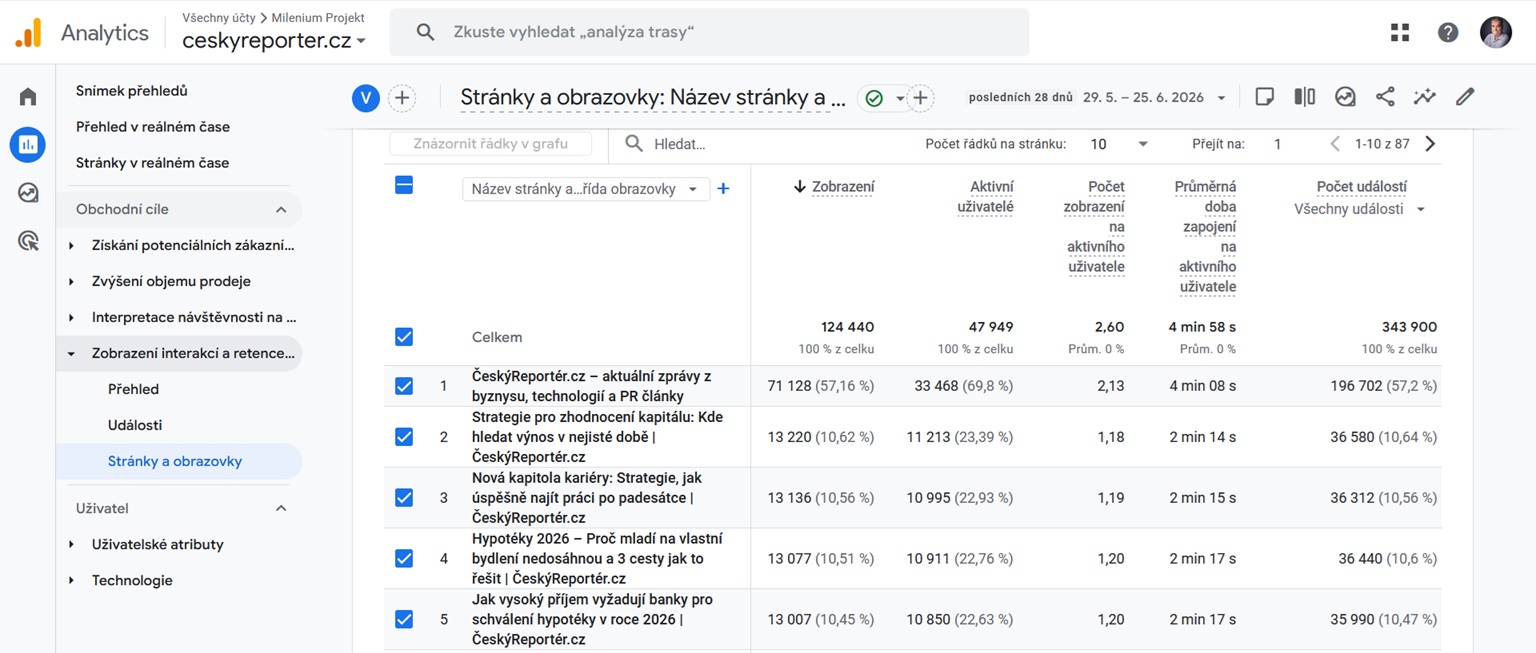Go to previous page of rows arrow
The height and width of the screenshot is (653, 1536).
tap(1335, 144)
